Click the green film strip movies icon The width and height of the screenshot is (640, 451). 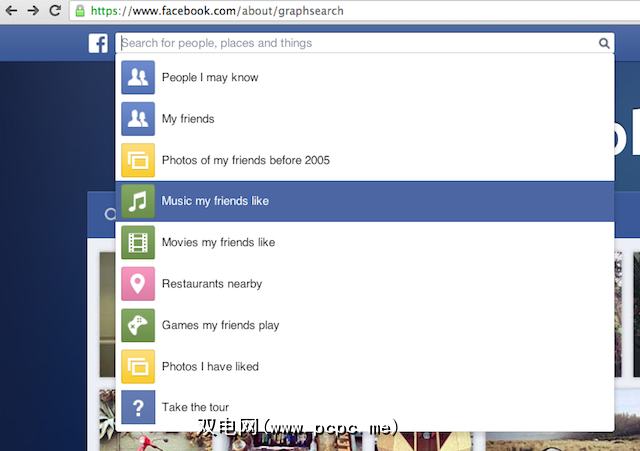[x=138, y=242]
